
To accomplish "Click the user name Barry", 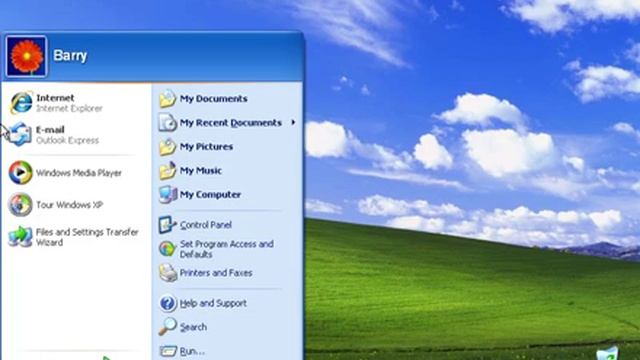I will pyautogui.click(x=70, y=56).
